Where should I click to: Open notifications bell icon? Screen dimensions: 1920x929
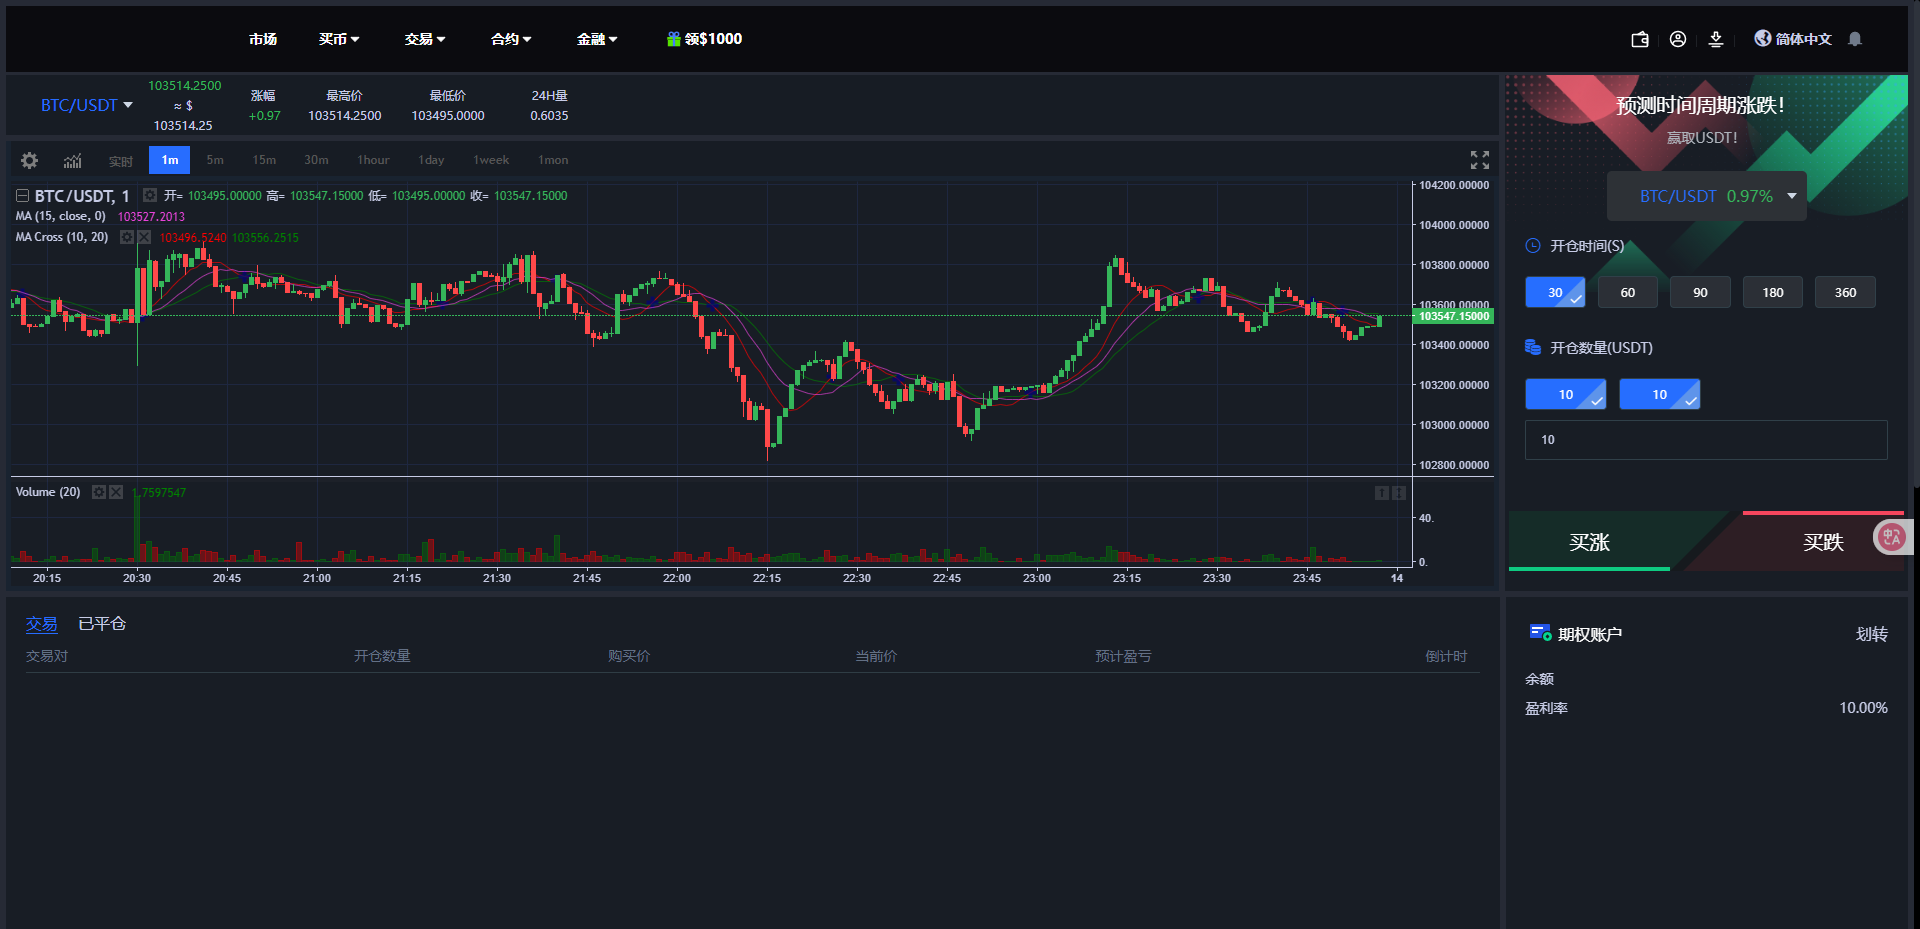click(x=1855, y=39)
